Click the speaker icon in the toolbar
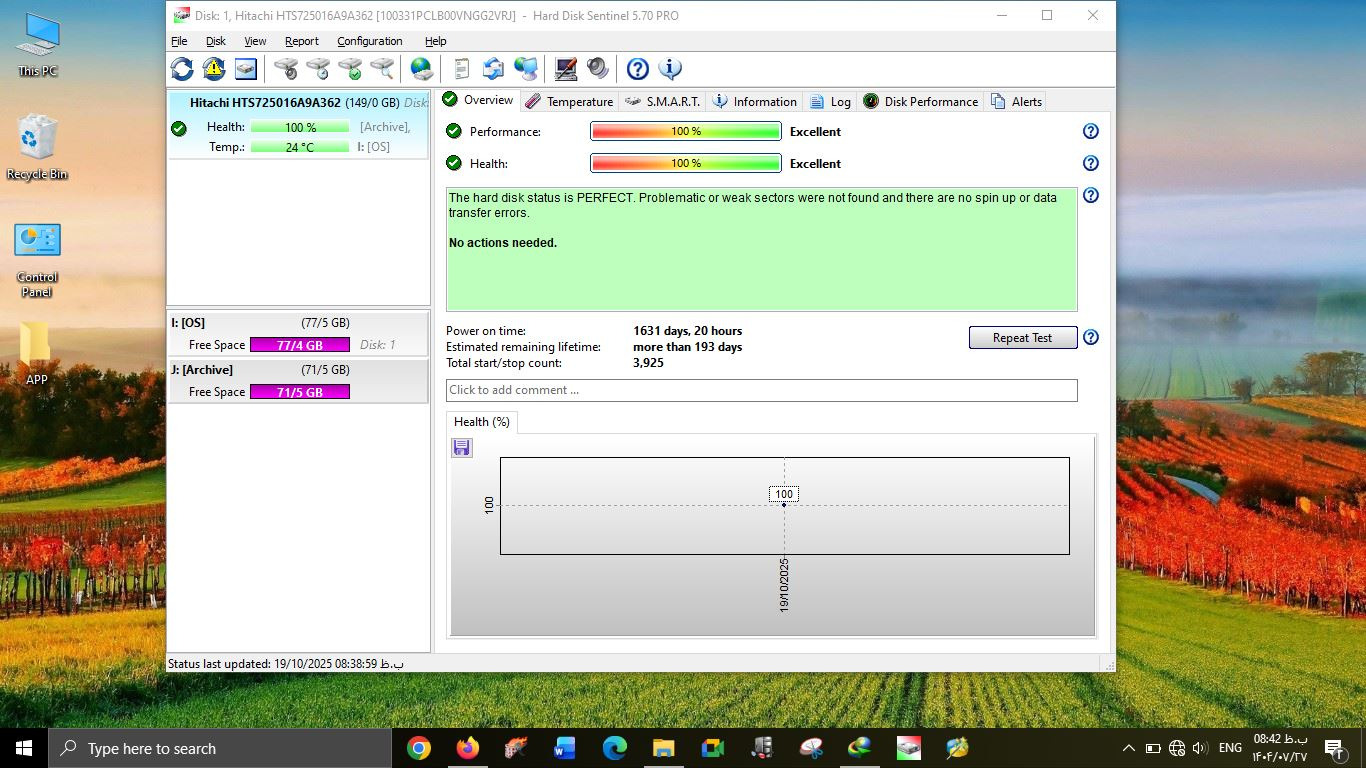This screenshot has height=768, width=1366. (598, 69)
